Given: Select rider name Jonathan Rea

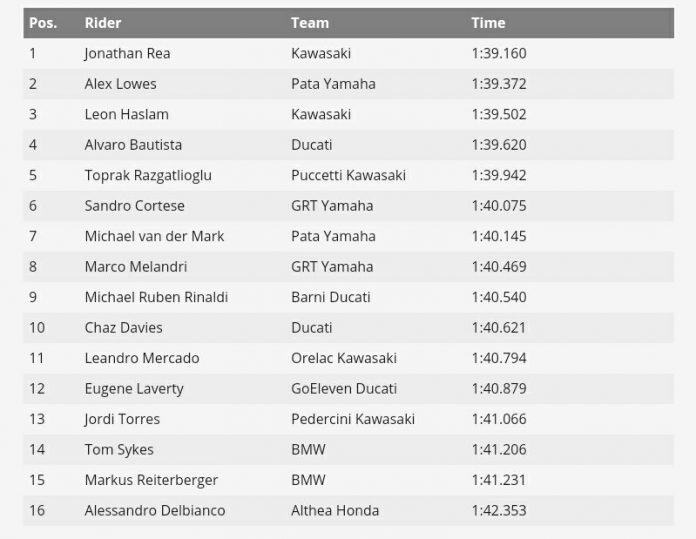Looking at the screenshot, I should click(127, 53).
